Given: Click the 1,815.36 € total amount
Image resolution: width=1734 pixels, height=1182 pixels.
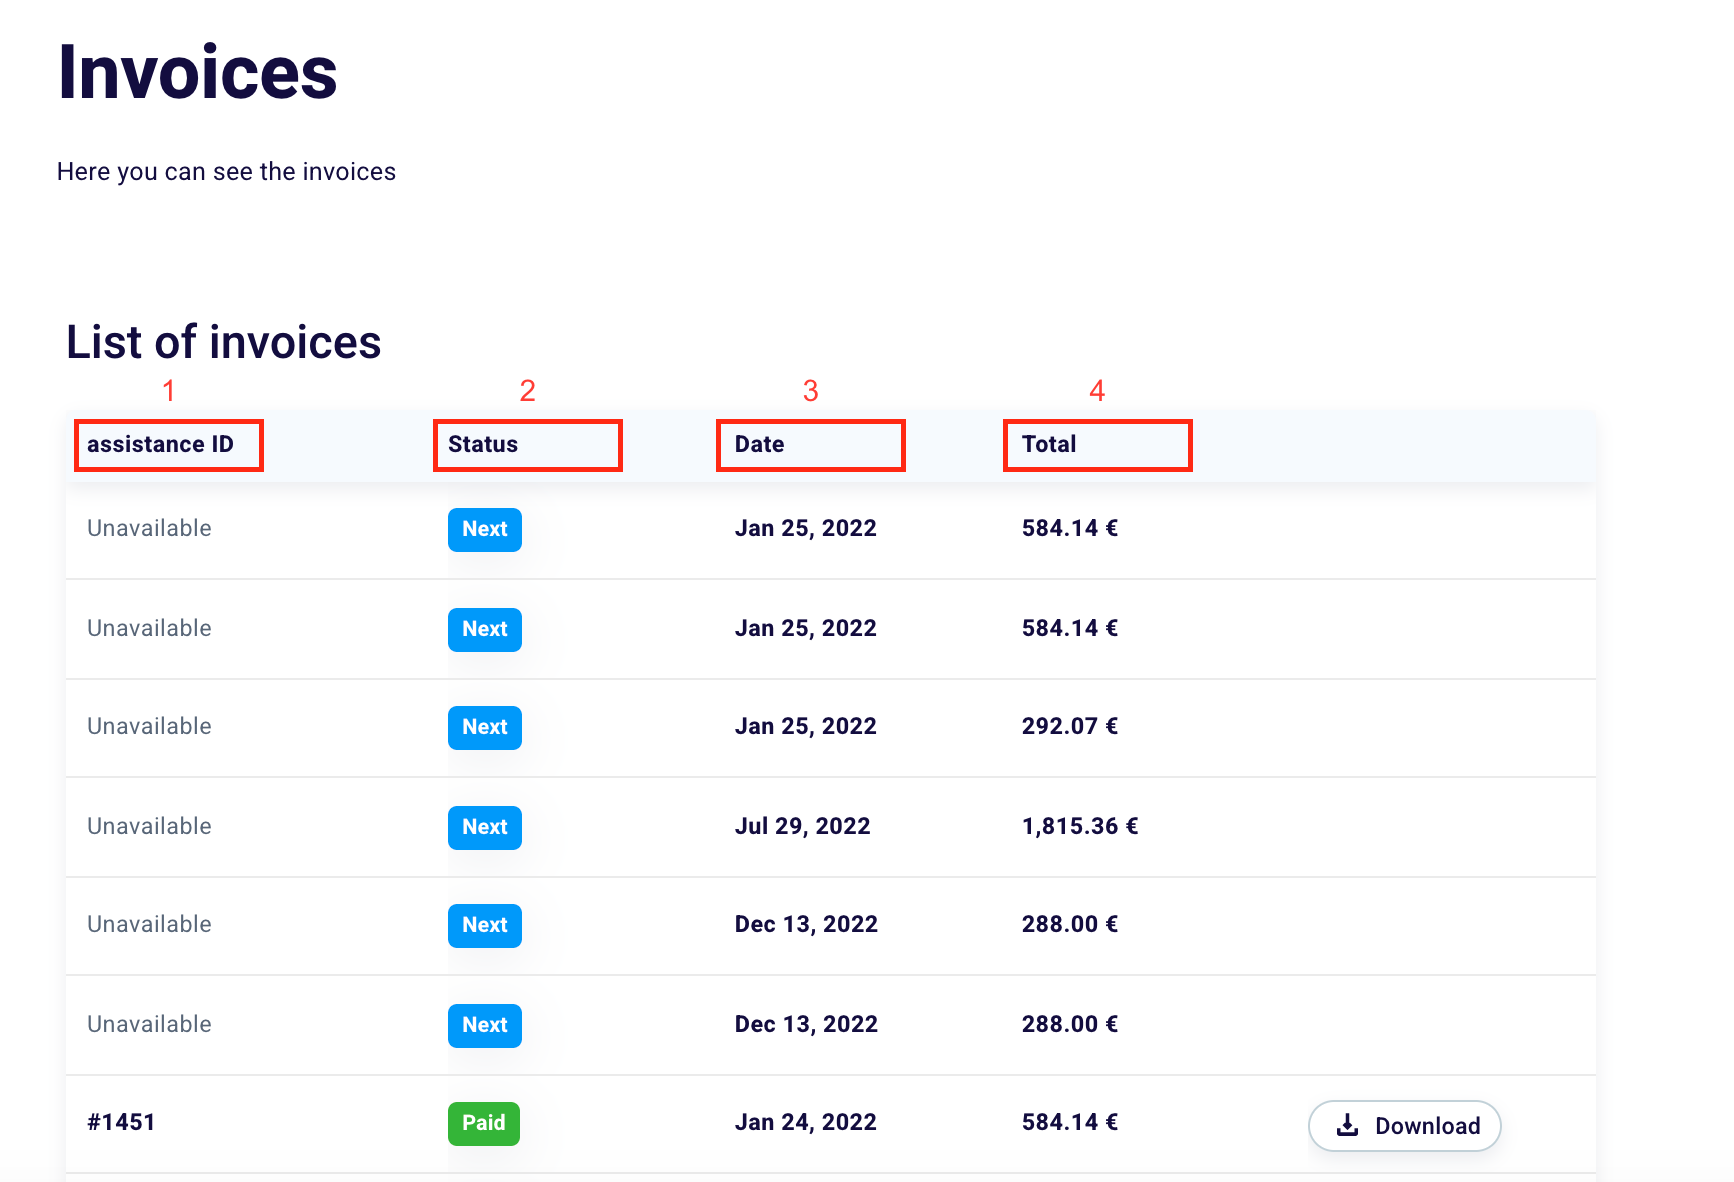Looking at the screenshot, I should pyautogui.click(x=1079, y=826).
